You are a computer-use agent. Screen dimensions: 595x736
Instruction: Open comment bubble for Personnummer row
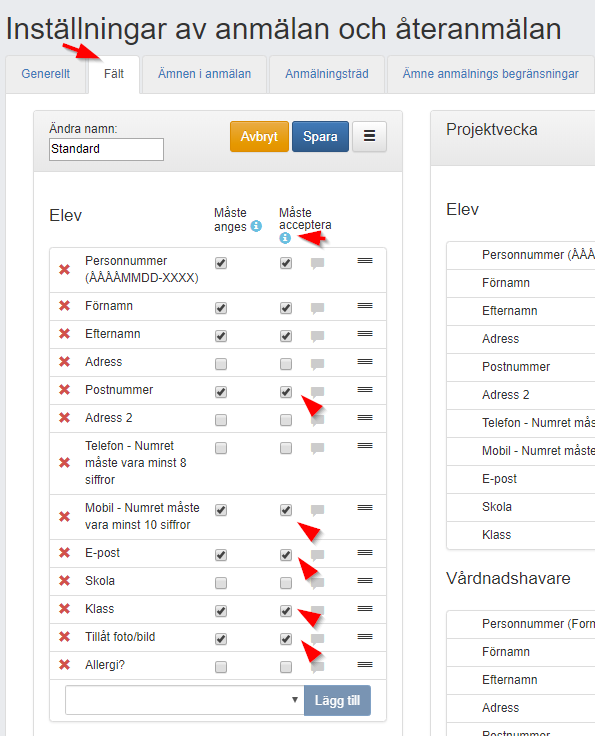click(318, 263)
